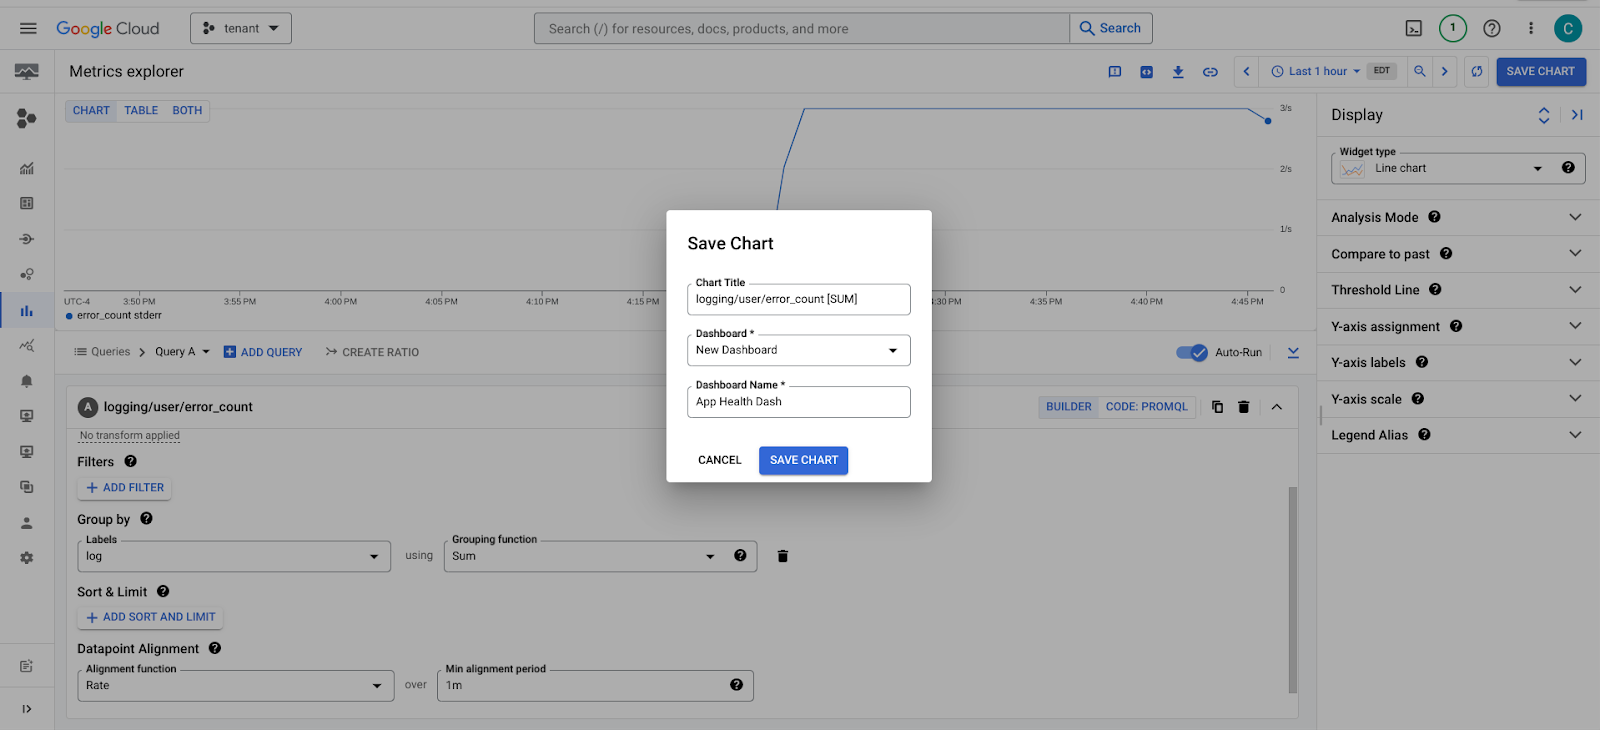Click the zoom magnifier time icon
The width and height of the screenshot is (1600, 730).
(1419, 71)
